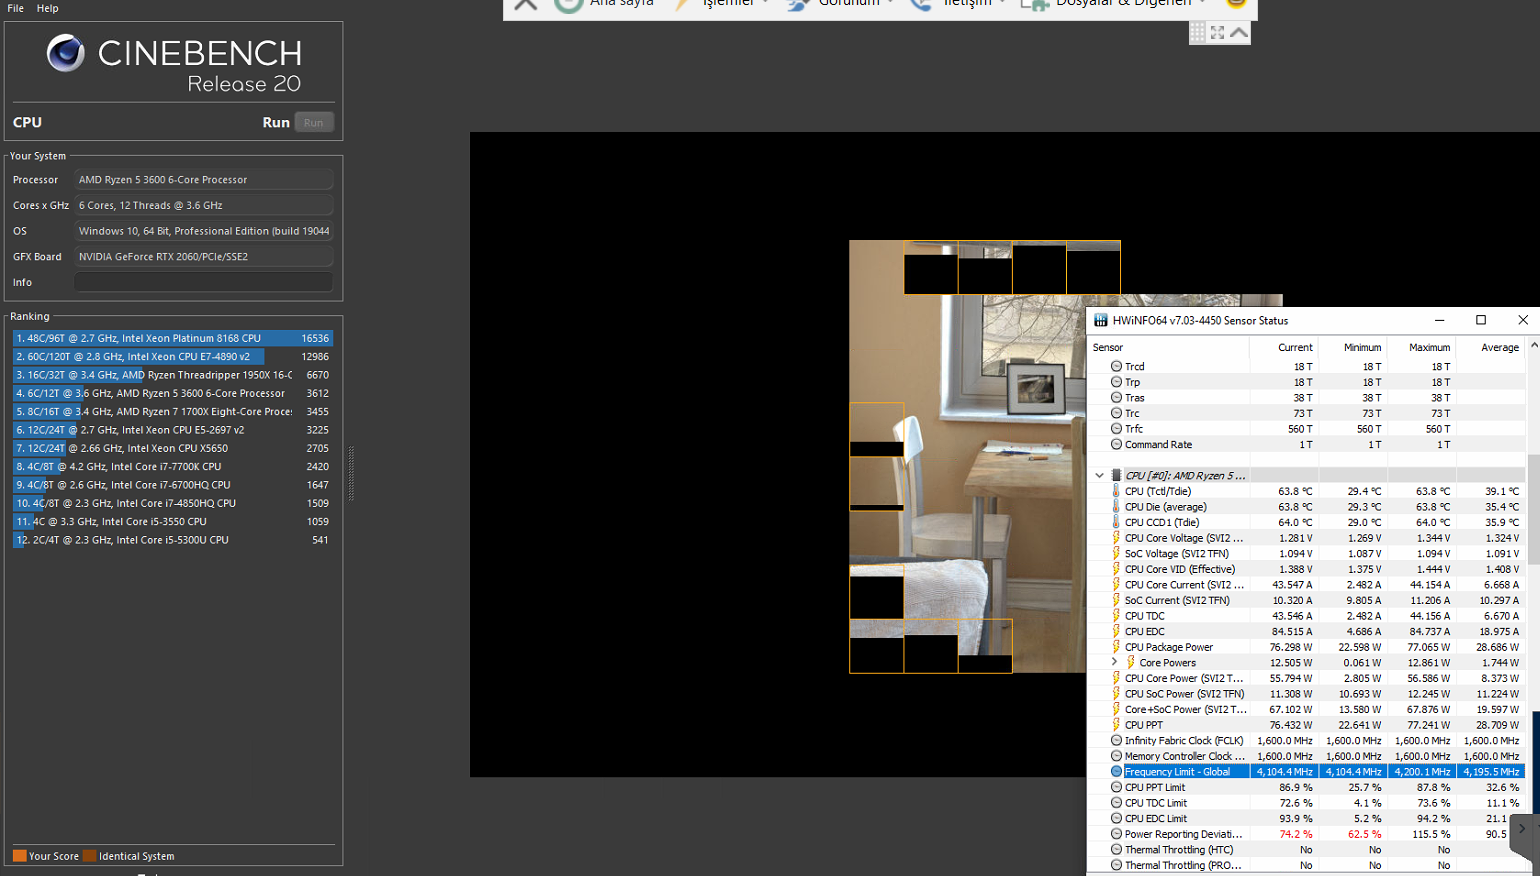Screen dimensions: 1540x876
Task: Click clock icon beside Thermal Throttling (HTC)
Action: click(x=1116, y=850)
